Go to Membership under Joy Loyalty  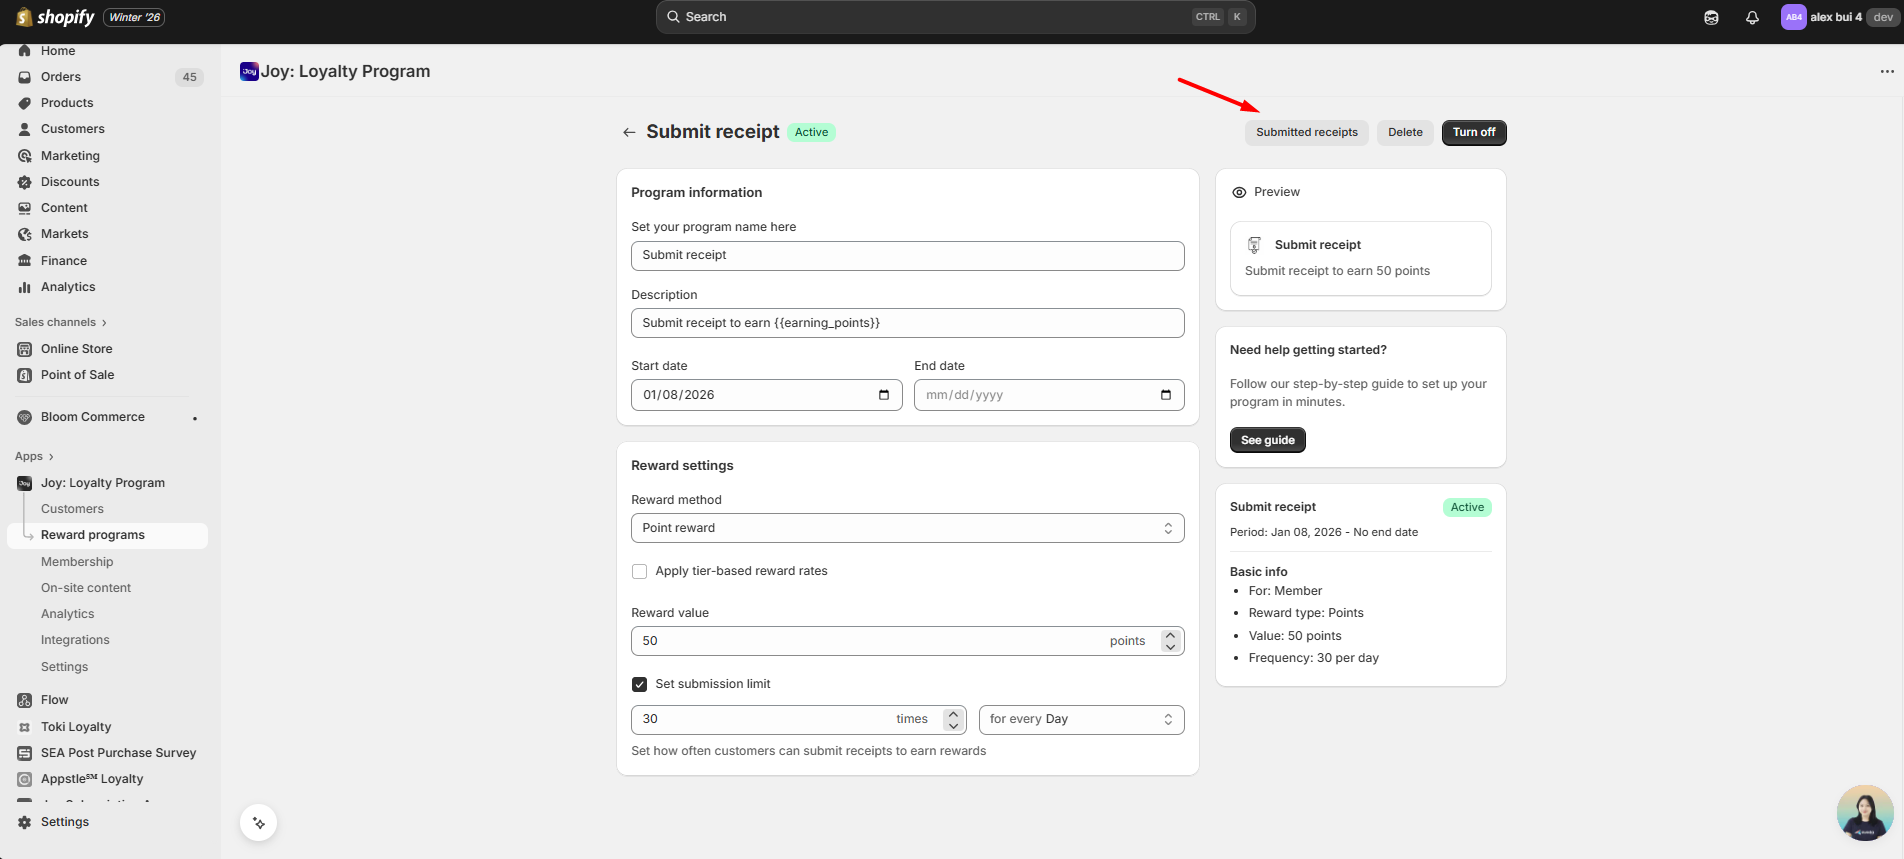(77, 562)
